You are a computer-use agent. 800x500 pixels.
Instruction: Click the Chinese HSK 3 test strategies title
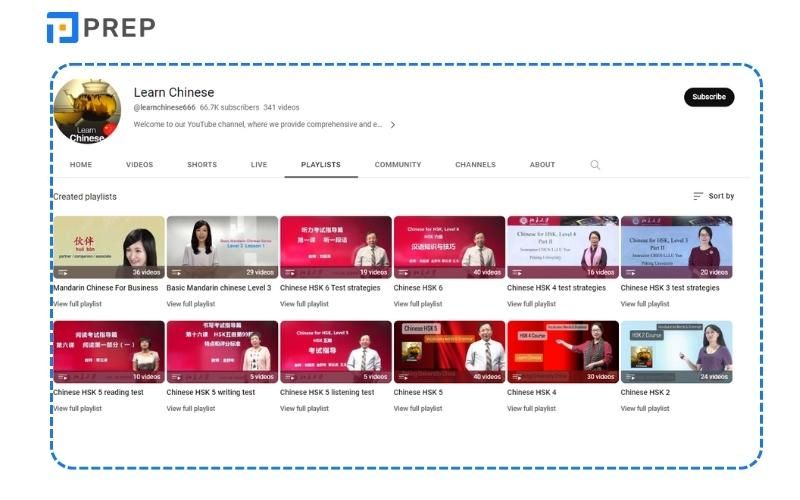(x=670, y=288)
